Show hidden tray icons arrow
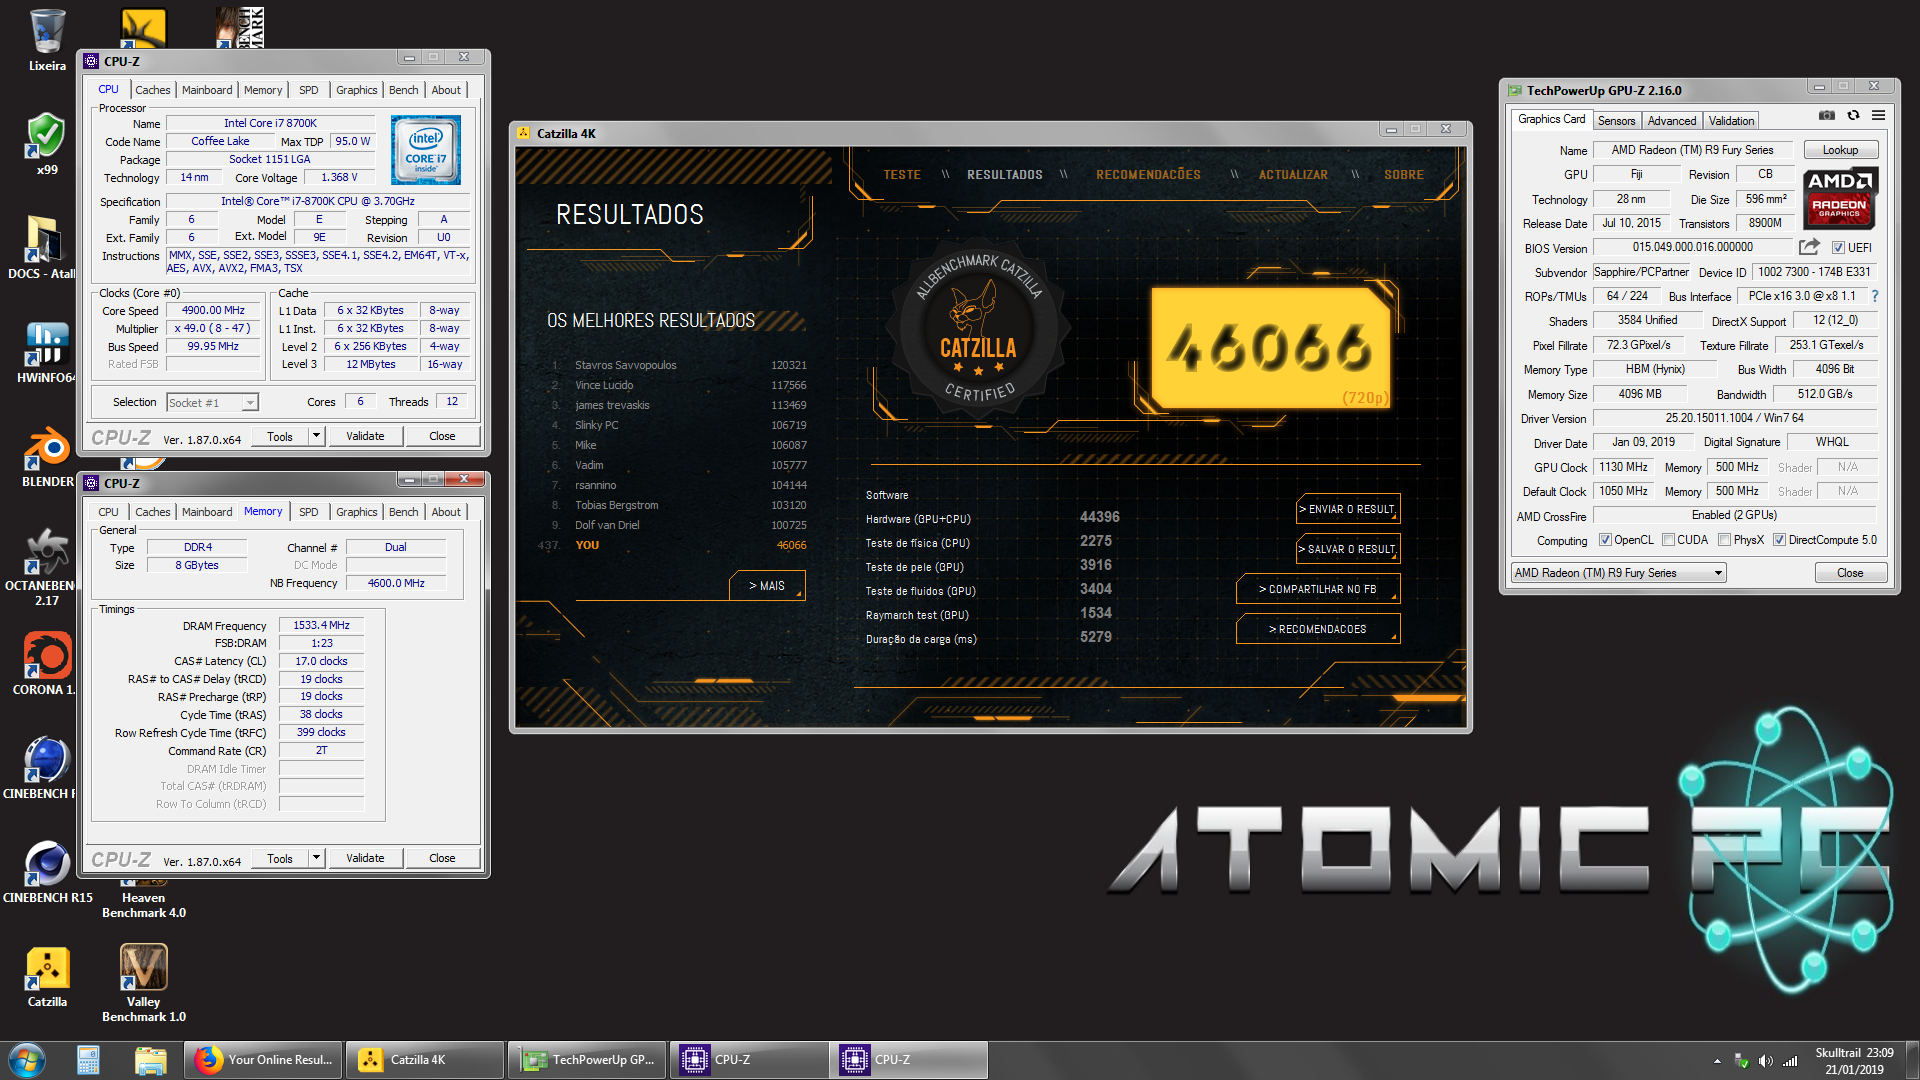 tap(1717, 1061)
